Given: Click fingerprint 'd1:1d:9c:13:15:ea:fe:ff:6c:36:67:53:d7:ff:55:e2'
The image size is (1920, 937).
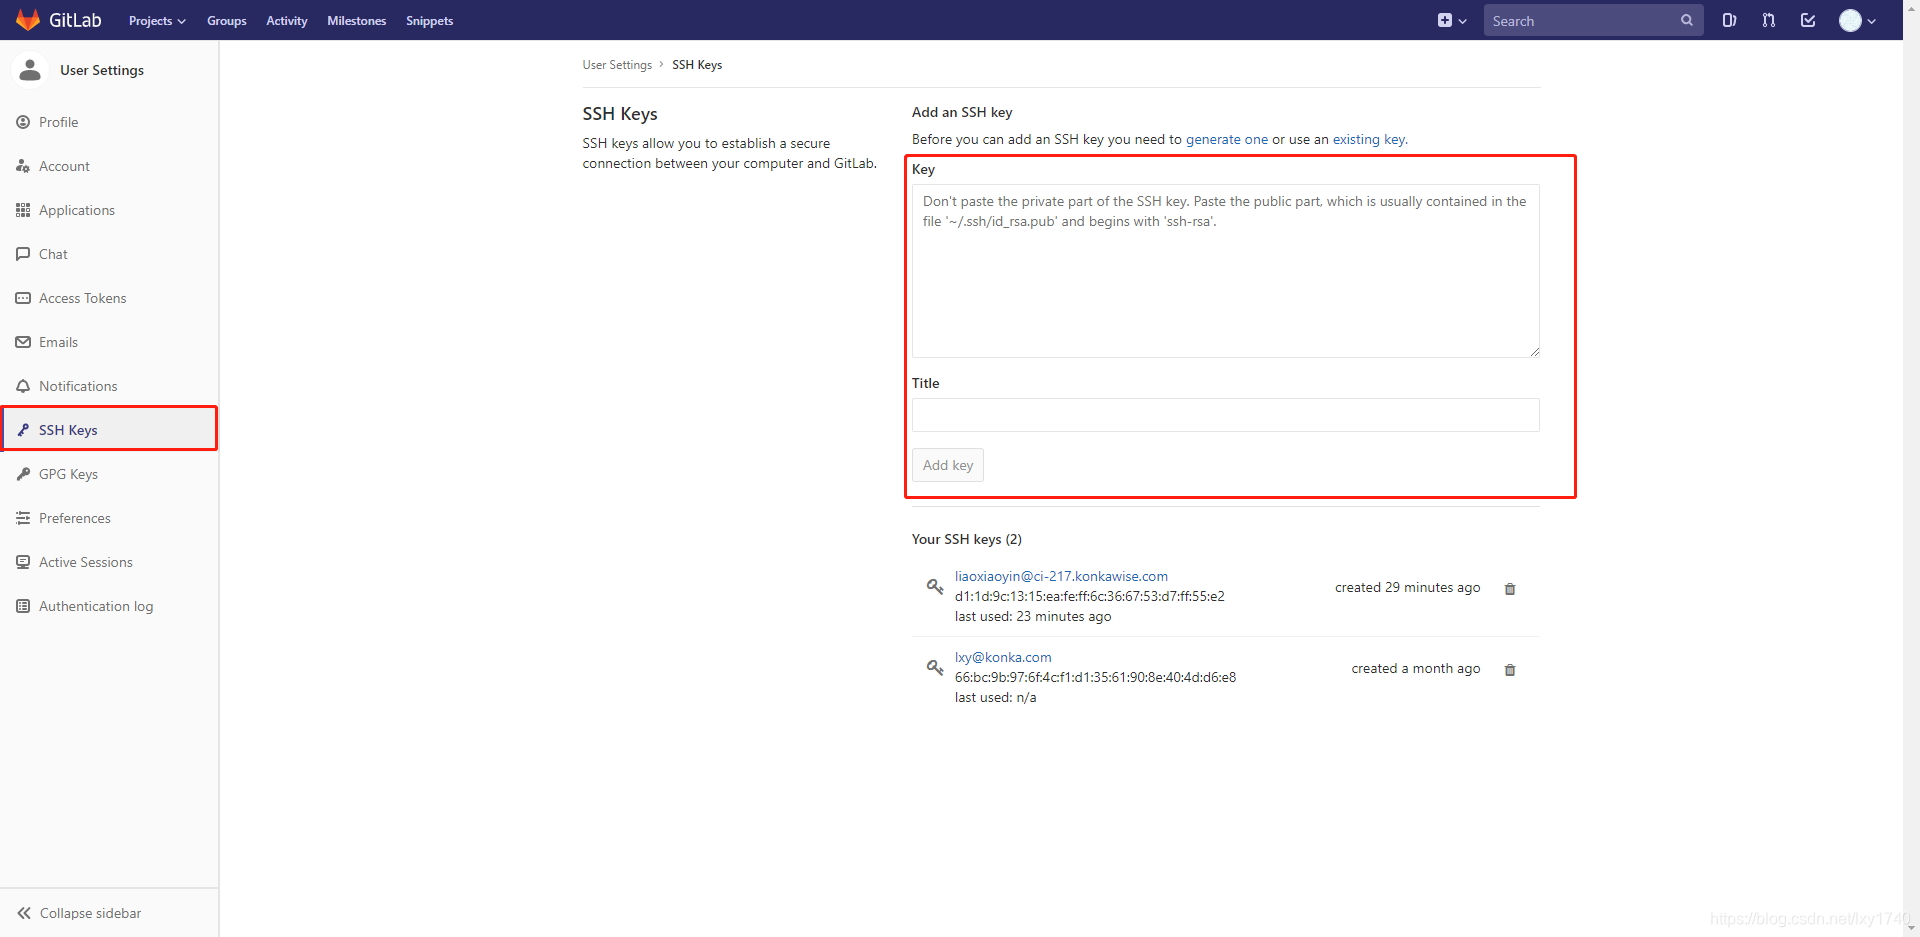Looking at the screenshot, I should coord(1089,596).
